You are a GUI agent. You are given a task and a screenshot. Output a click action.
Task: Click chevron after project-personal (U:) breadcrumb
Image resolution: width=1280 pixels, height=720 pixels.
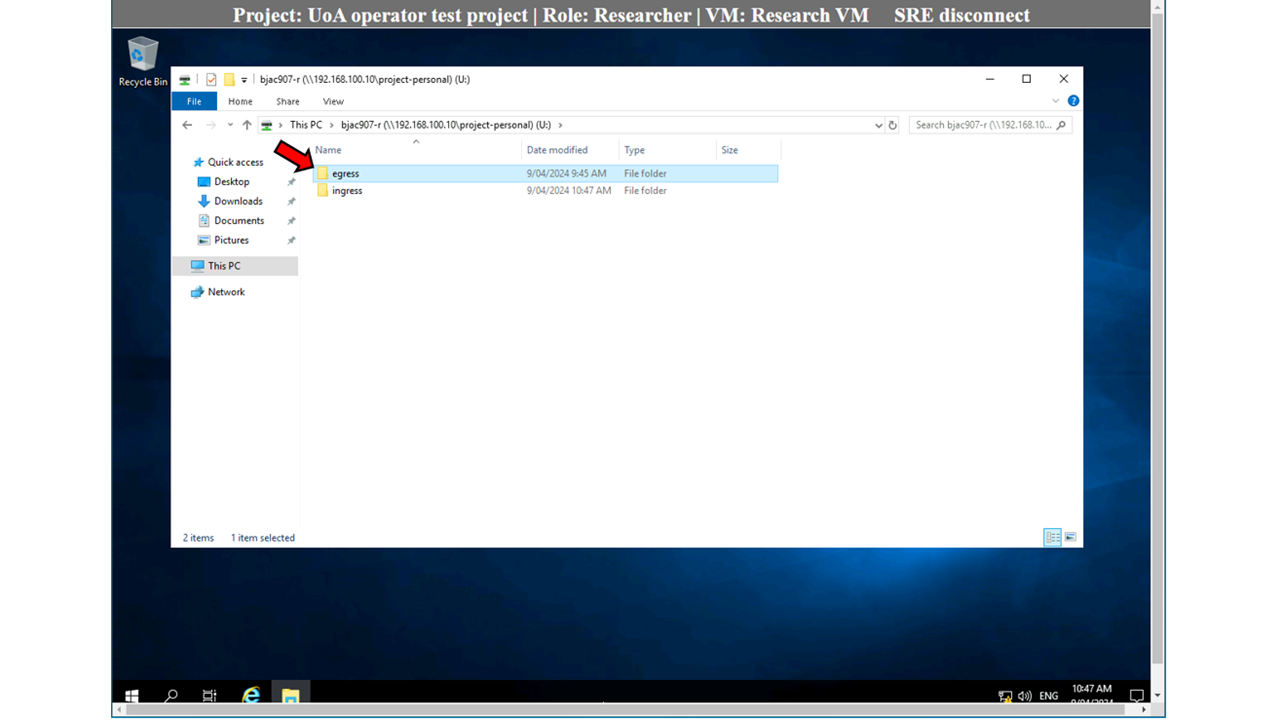coord(560,125)
